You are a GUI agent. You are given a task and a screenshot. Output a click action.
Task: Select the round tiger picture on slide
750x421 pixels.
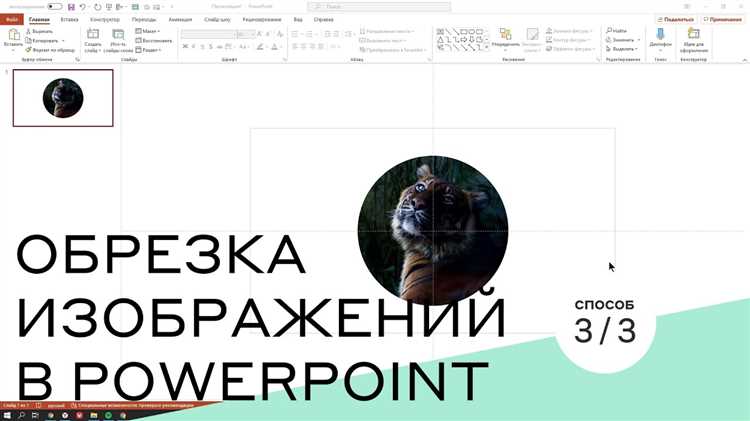[433, 231]
